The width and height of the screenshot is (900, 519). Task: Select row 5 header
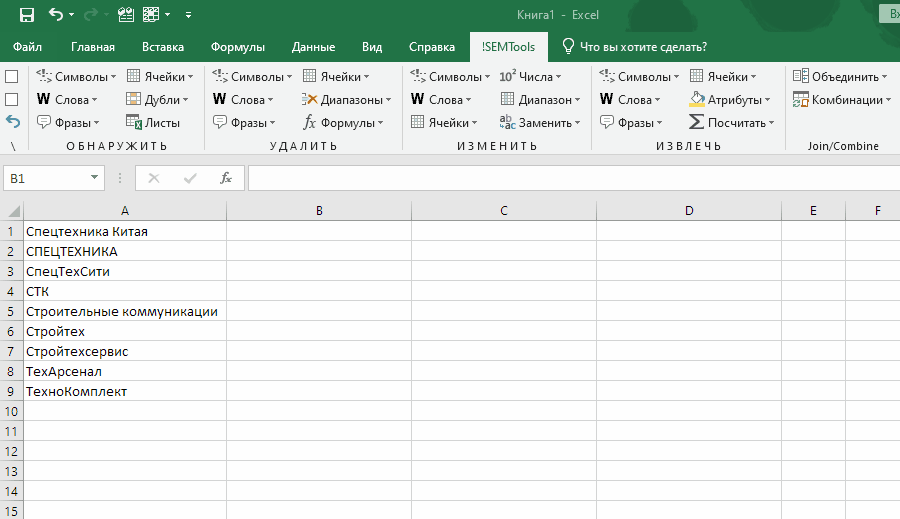pos(11,312)
